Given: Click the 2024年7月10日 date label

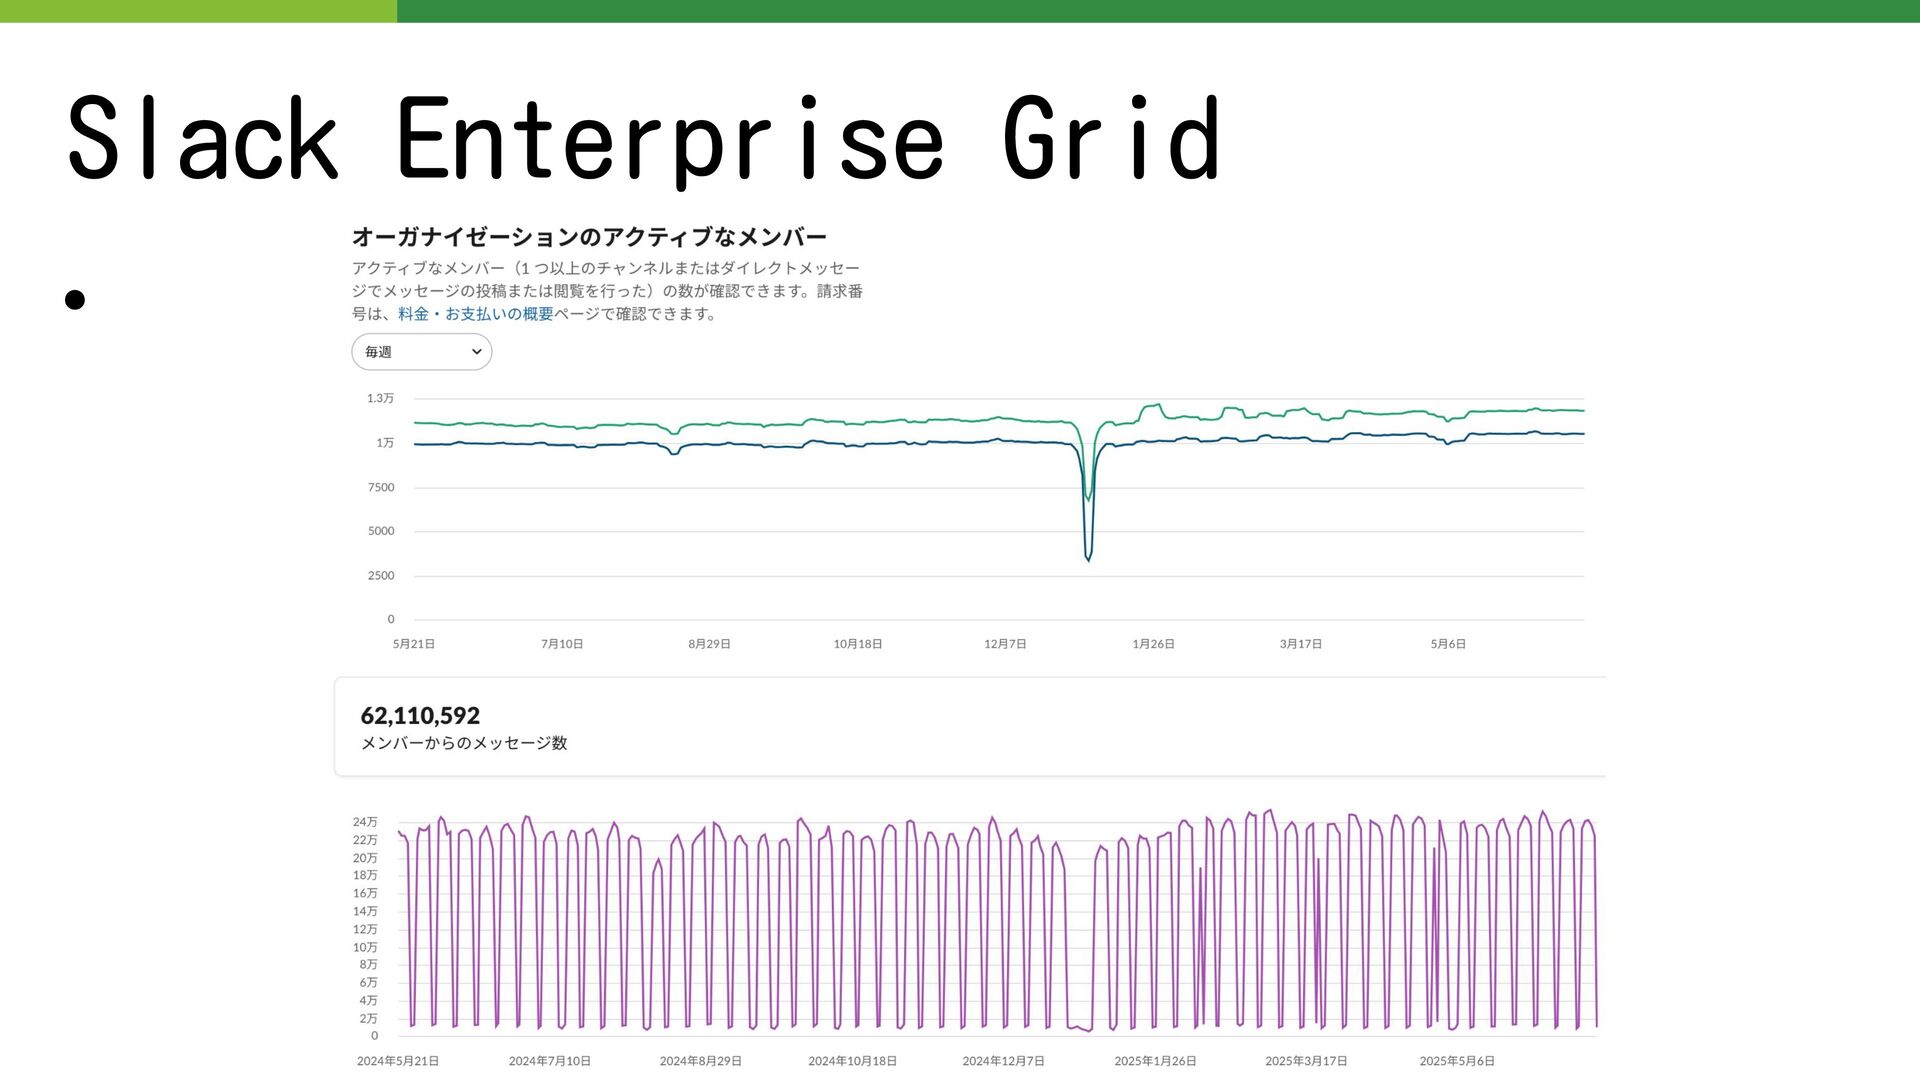Looking at the screenshot, I should click(549, 1061).
